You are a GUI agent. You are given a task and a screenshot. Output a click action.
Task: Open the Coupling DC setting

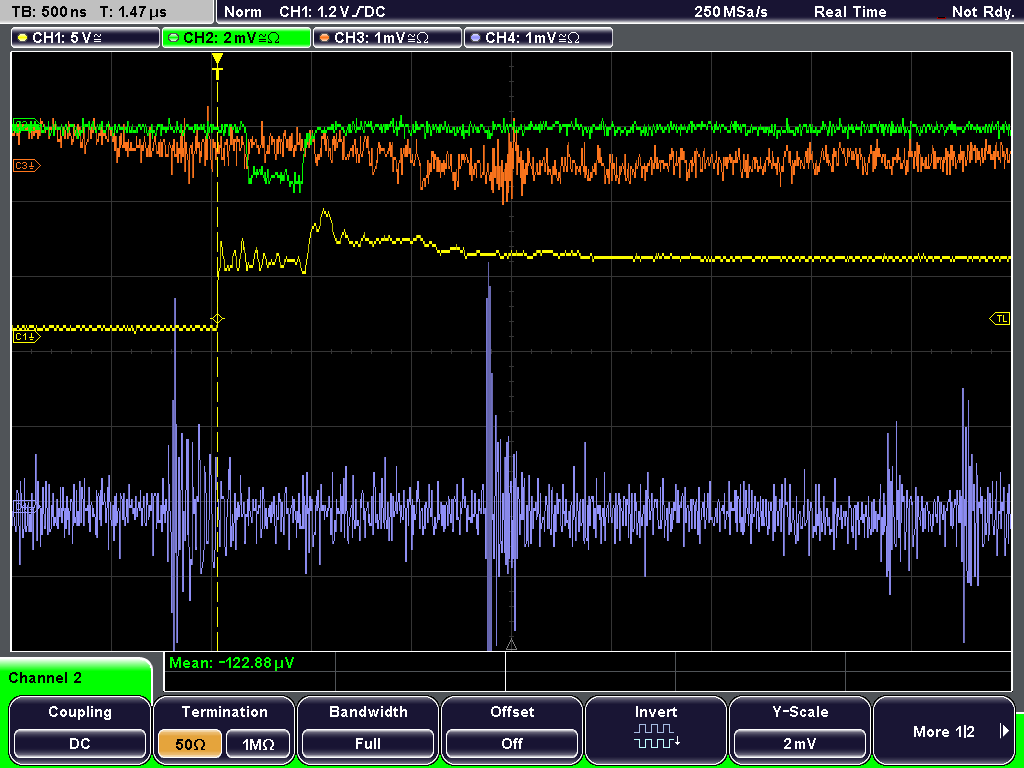(x=80, y=729)
